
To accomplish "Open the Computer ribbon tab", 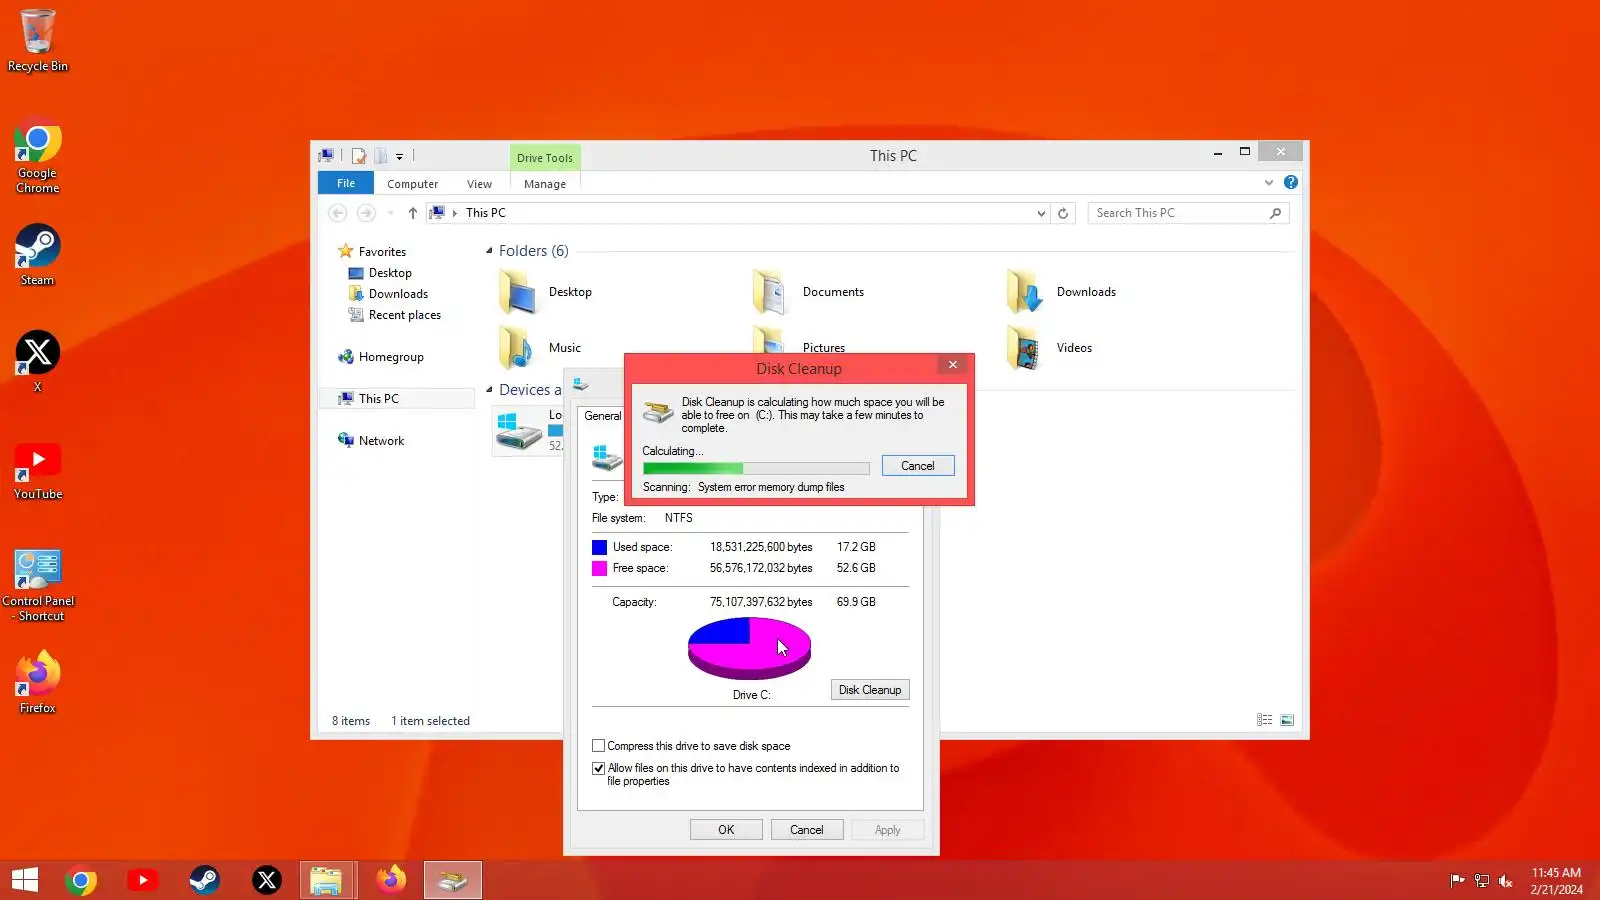I will 413,184.
